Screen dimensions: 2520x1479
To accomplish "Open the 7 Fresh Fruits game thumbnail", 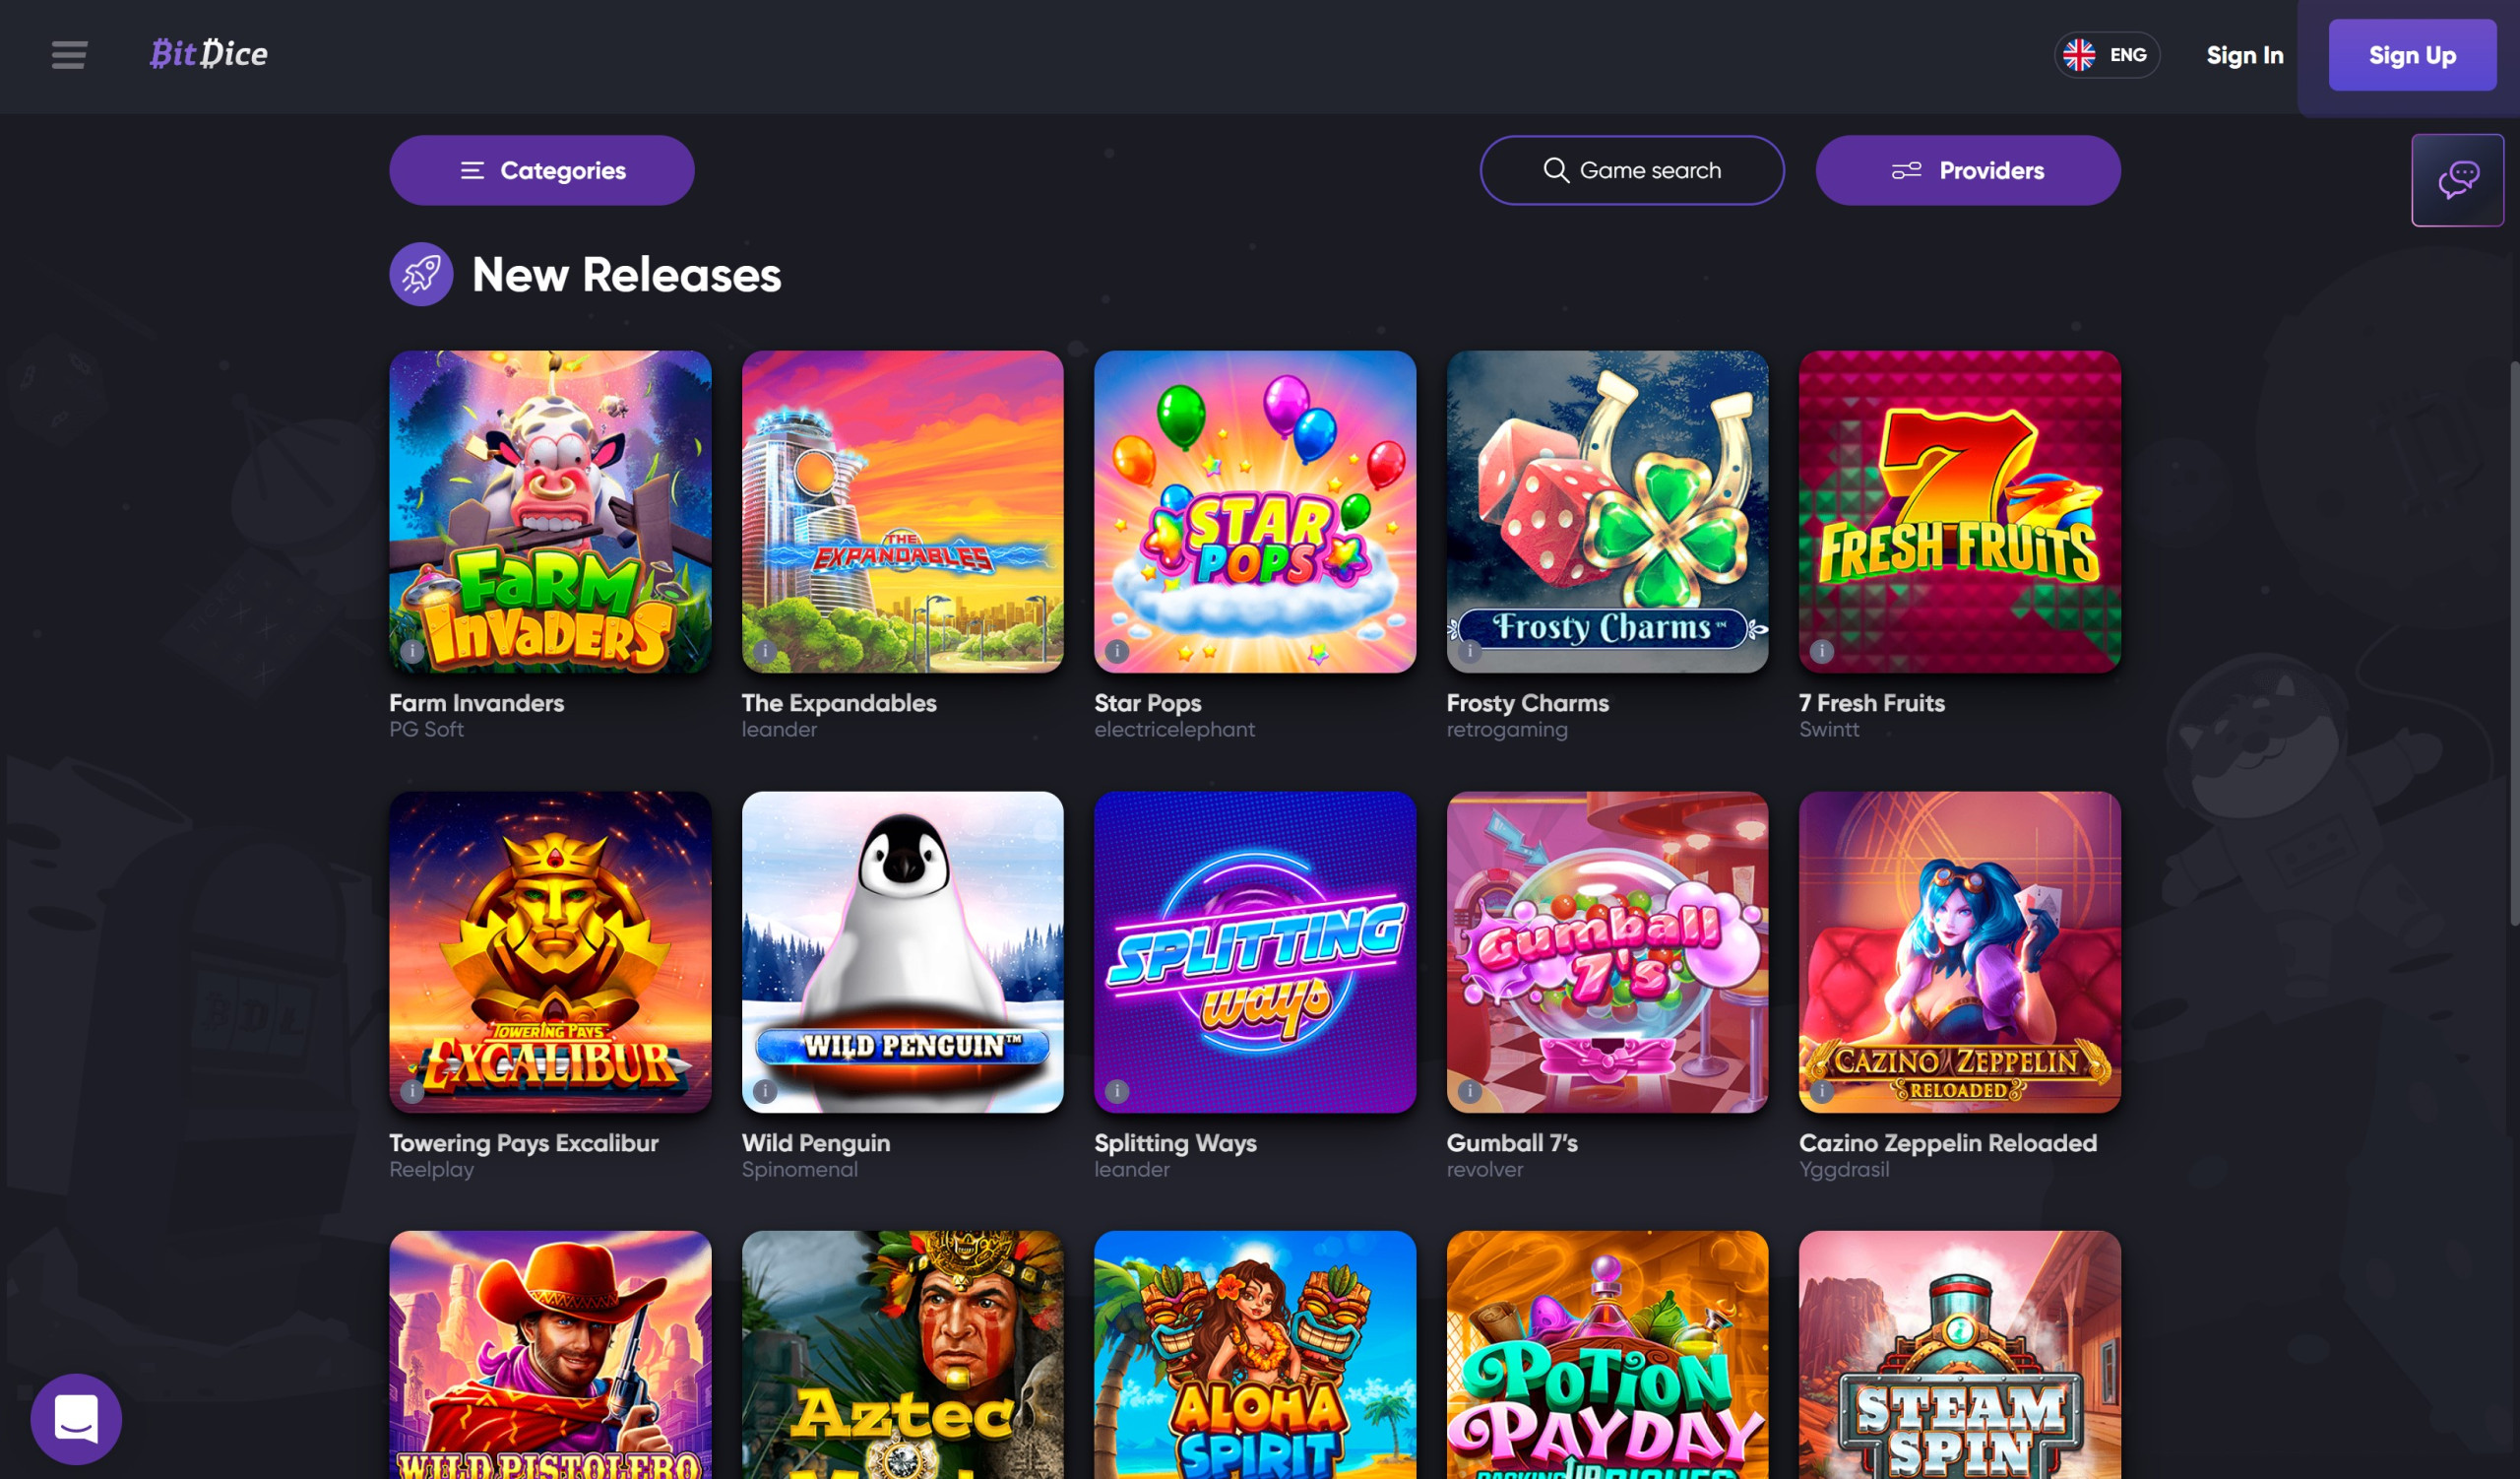I will pos(1960,511).
